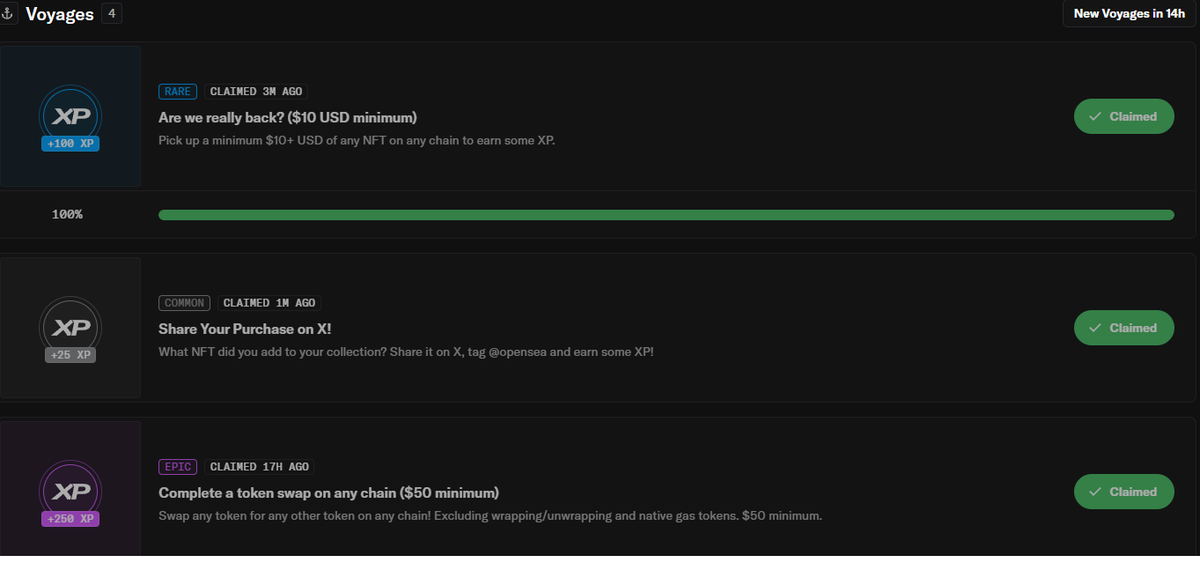Viewport: 1200px width, 585px height.
Task: Click the Voyages count badge showing 4
Action: pyautogui.click(x=112, y=15)
